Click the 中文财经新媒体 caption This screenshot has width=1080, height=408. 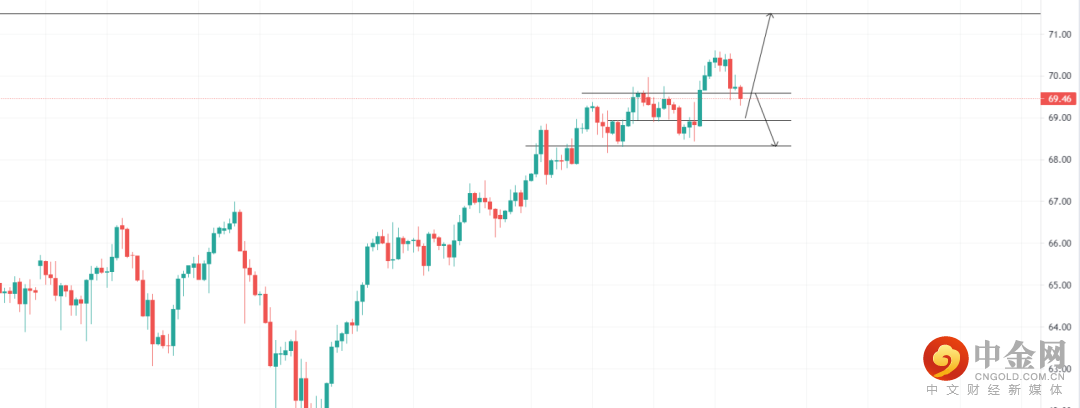pyautogui.click(x=1001, y=392)
